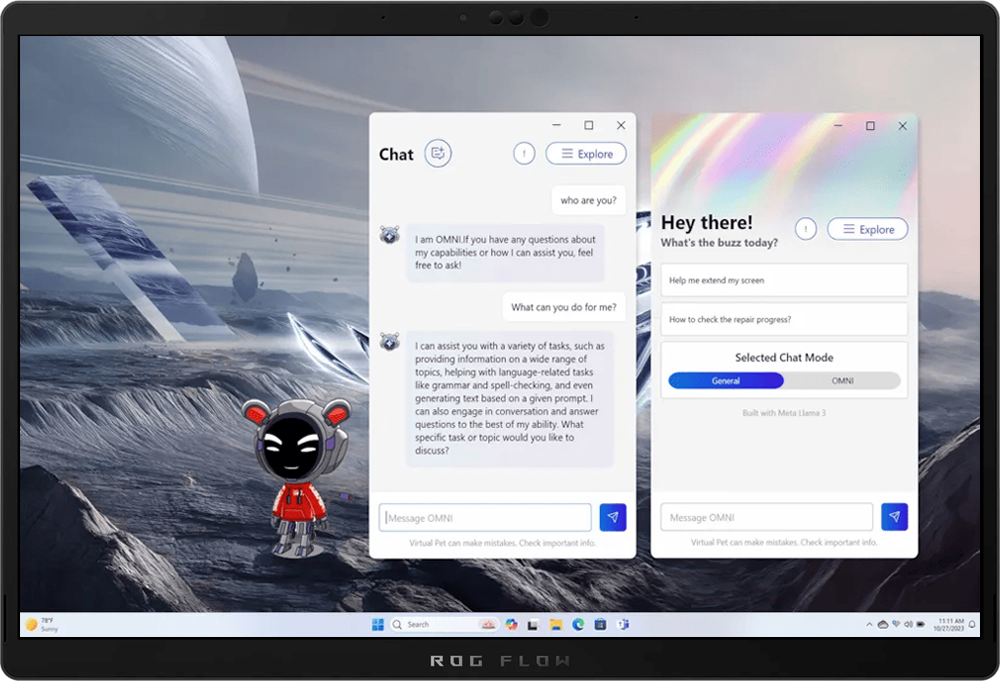Select the "What can you do for me?" message

(x=564, y=307)
